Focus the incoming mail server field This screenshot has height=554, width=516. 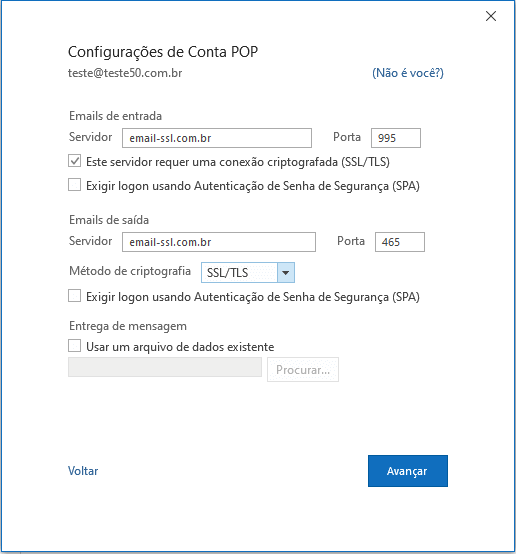(217, 138)
